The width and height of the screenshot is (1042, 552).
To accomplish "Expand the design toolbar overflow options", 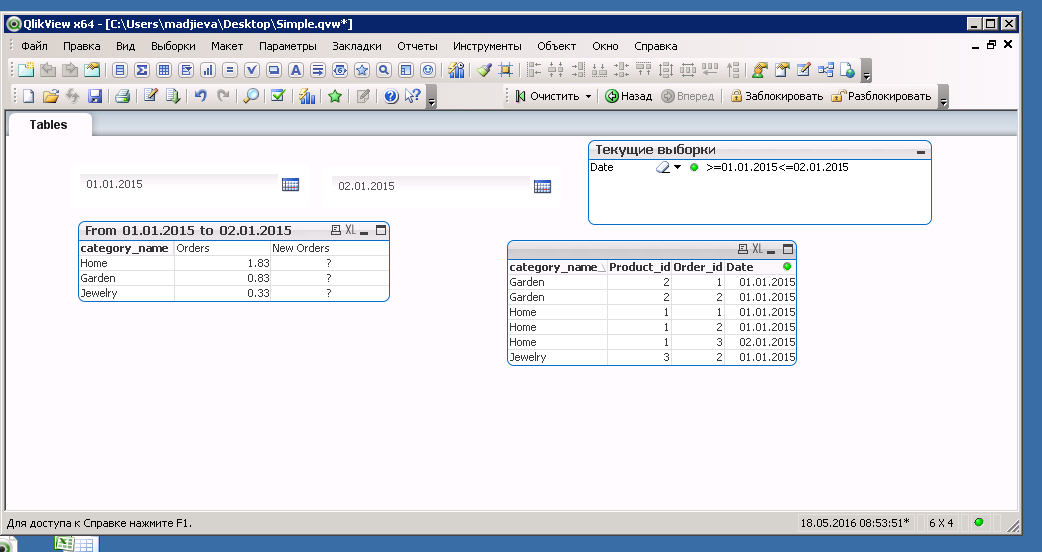I will (x=867, y=72).
